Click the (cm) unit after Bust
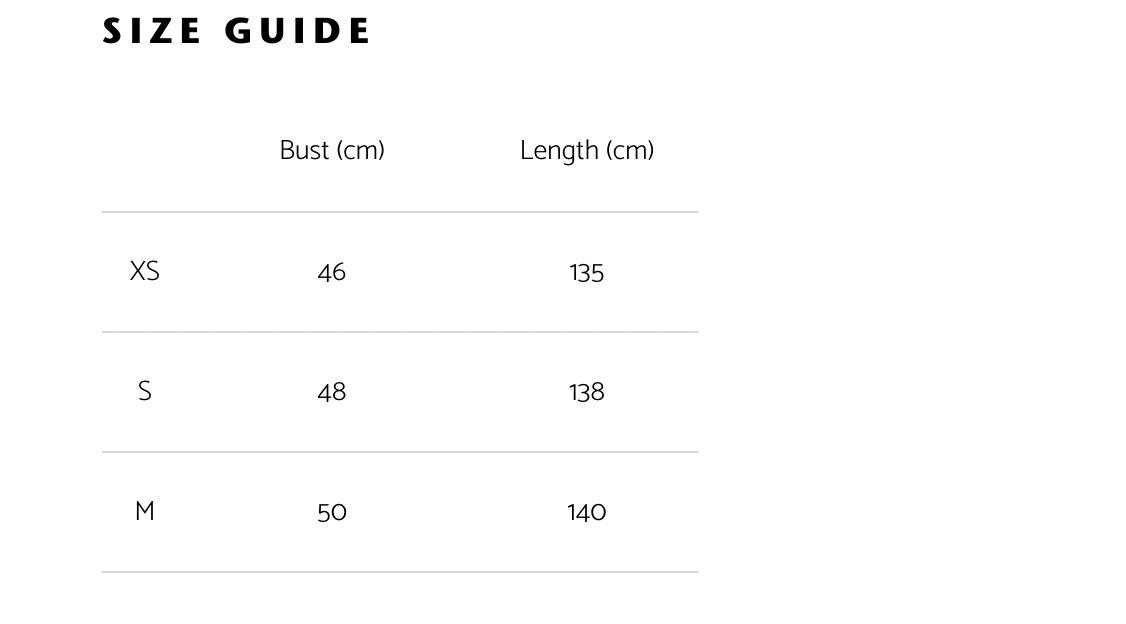 coord(360,151)
